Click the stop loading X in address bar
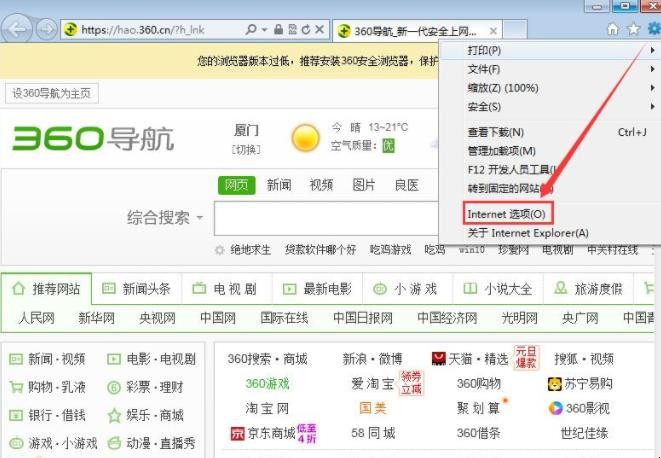The height and width of the screenshot is (458, 661). coord(320,30)
